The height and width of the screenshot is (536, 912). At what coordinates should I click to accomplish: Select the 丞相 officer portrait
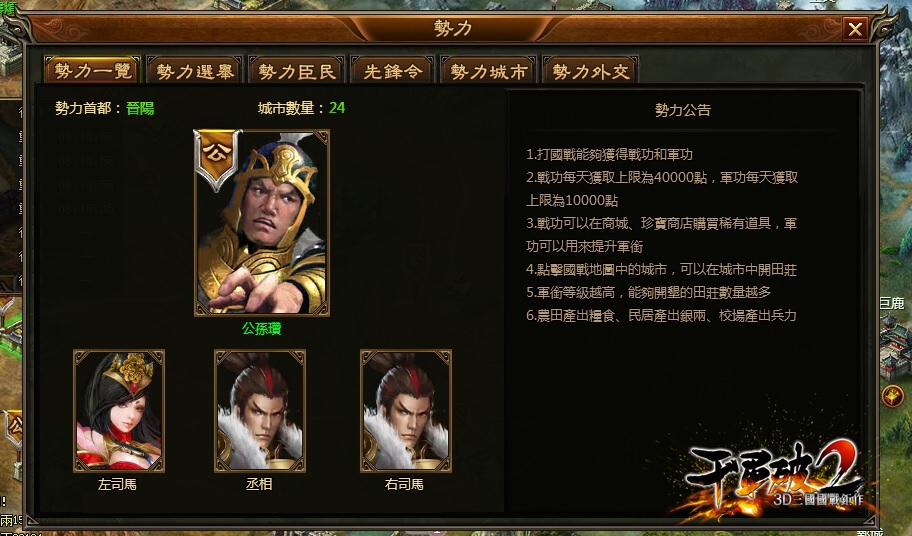point(260,410)
